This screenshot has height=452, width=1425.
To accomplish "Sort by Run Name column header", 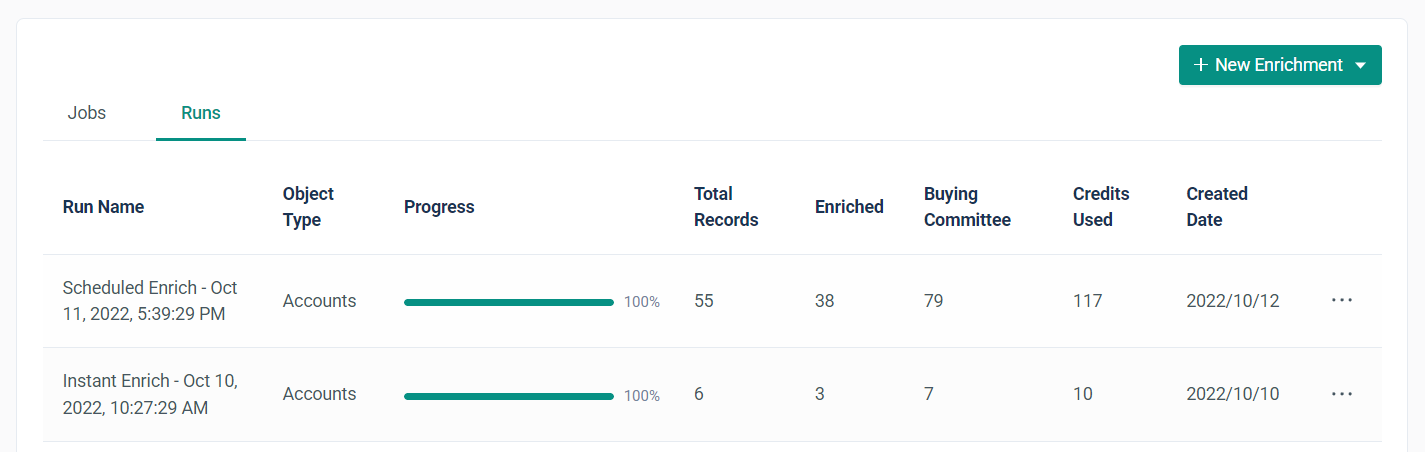I will point(103,207).
